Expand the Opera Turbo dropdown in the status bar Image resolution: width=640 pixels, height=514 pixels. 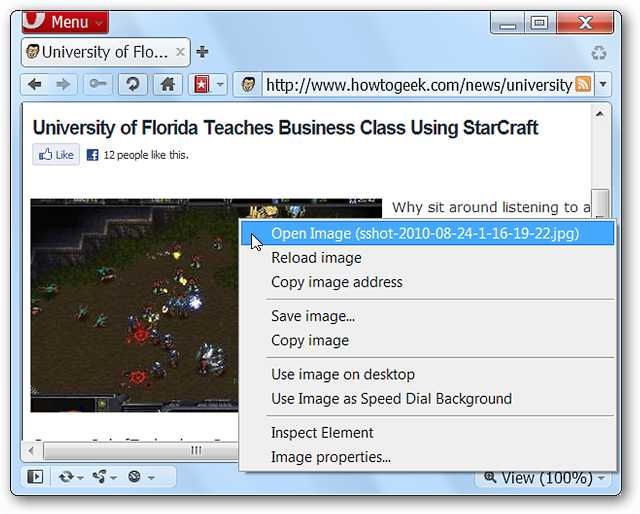(x=151, y=477)
